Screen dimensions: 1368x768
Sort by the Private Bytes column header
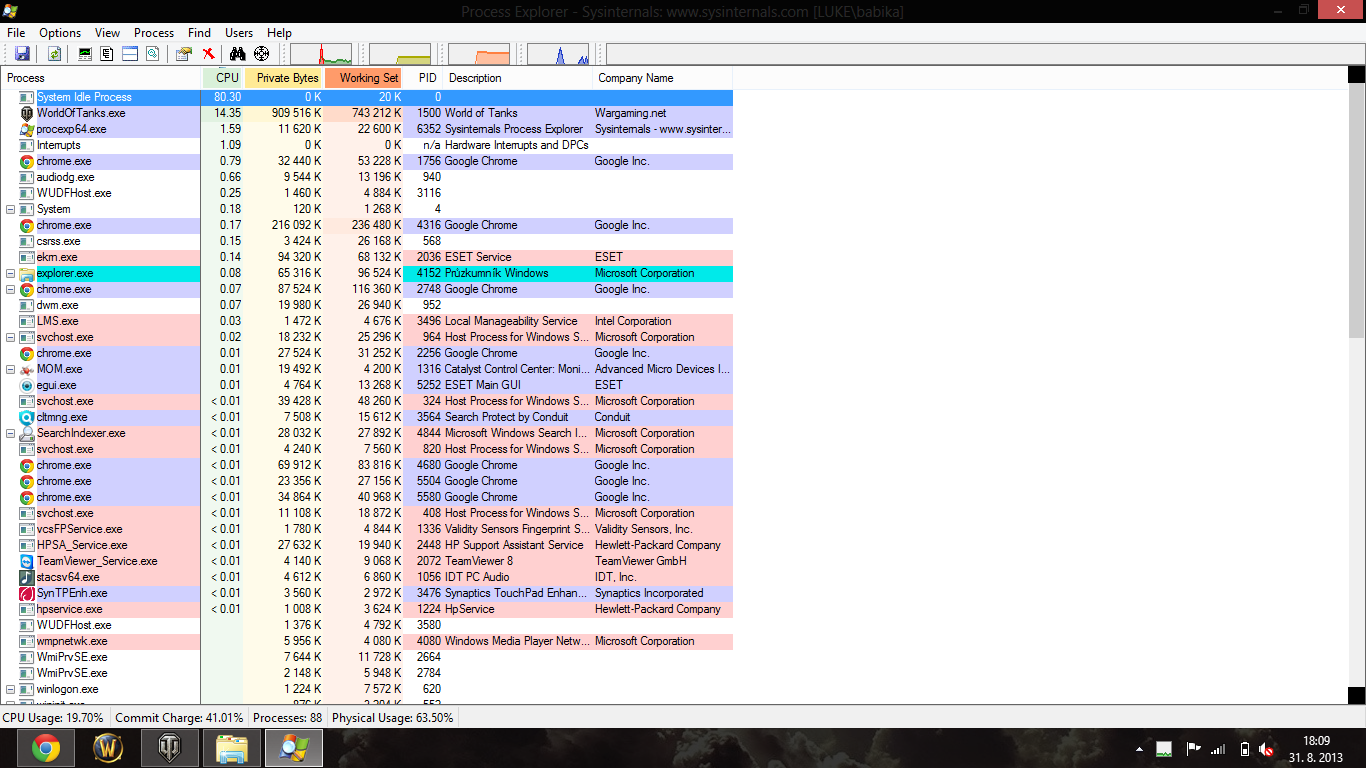(x=287, y=78)
